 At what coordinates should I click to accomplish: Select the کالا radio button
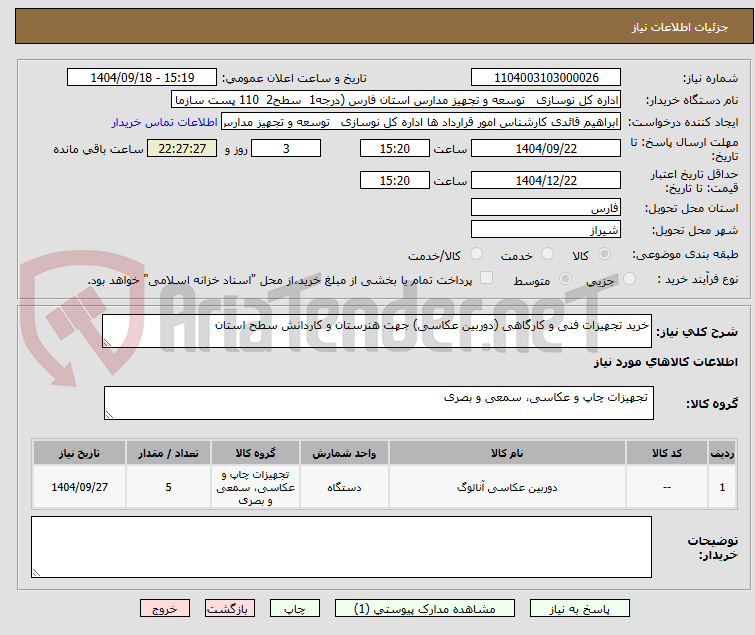point(604,254)
